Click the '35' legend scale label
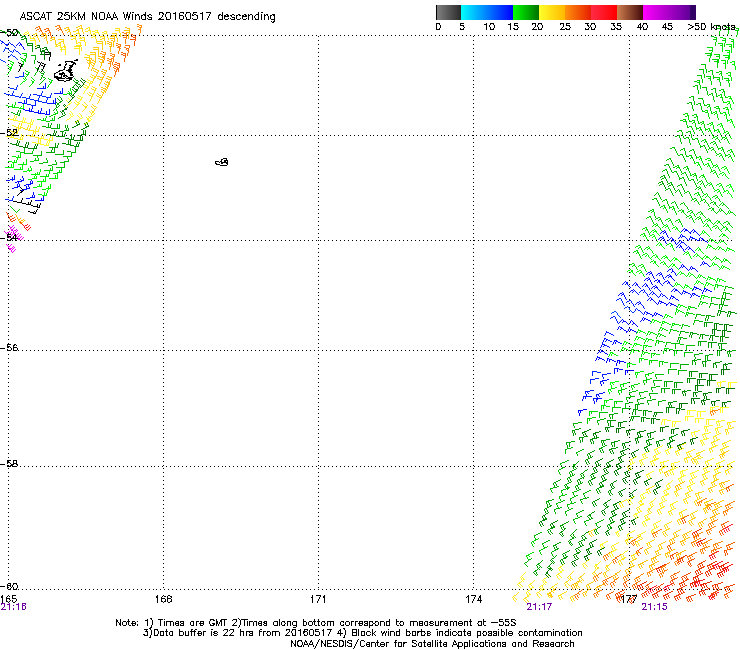Image resolution: width=740 pixels, height=650 pixels. tap(616, 27)
